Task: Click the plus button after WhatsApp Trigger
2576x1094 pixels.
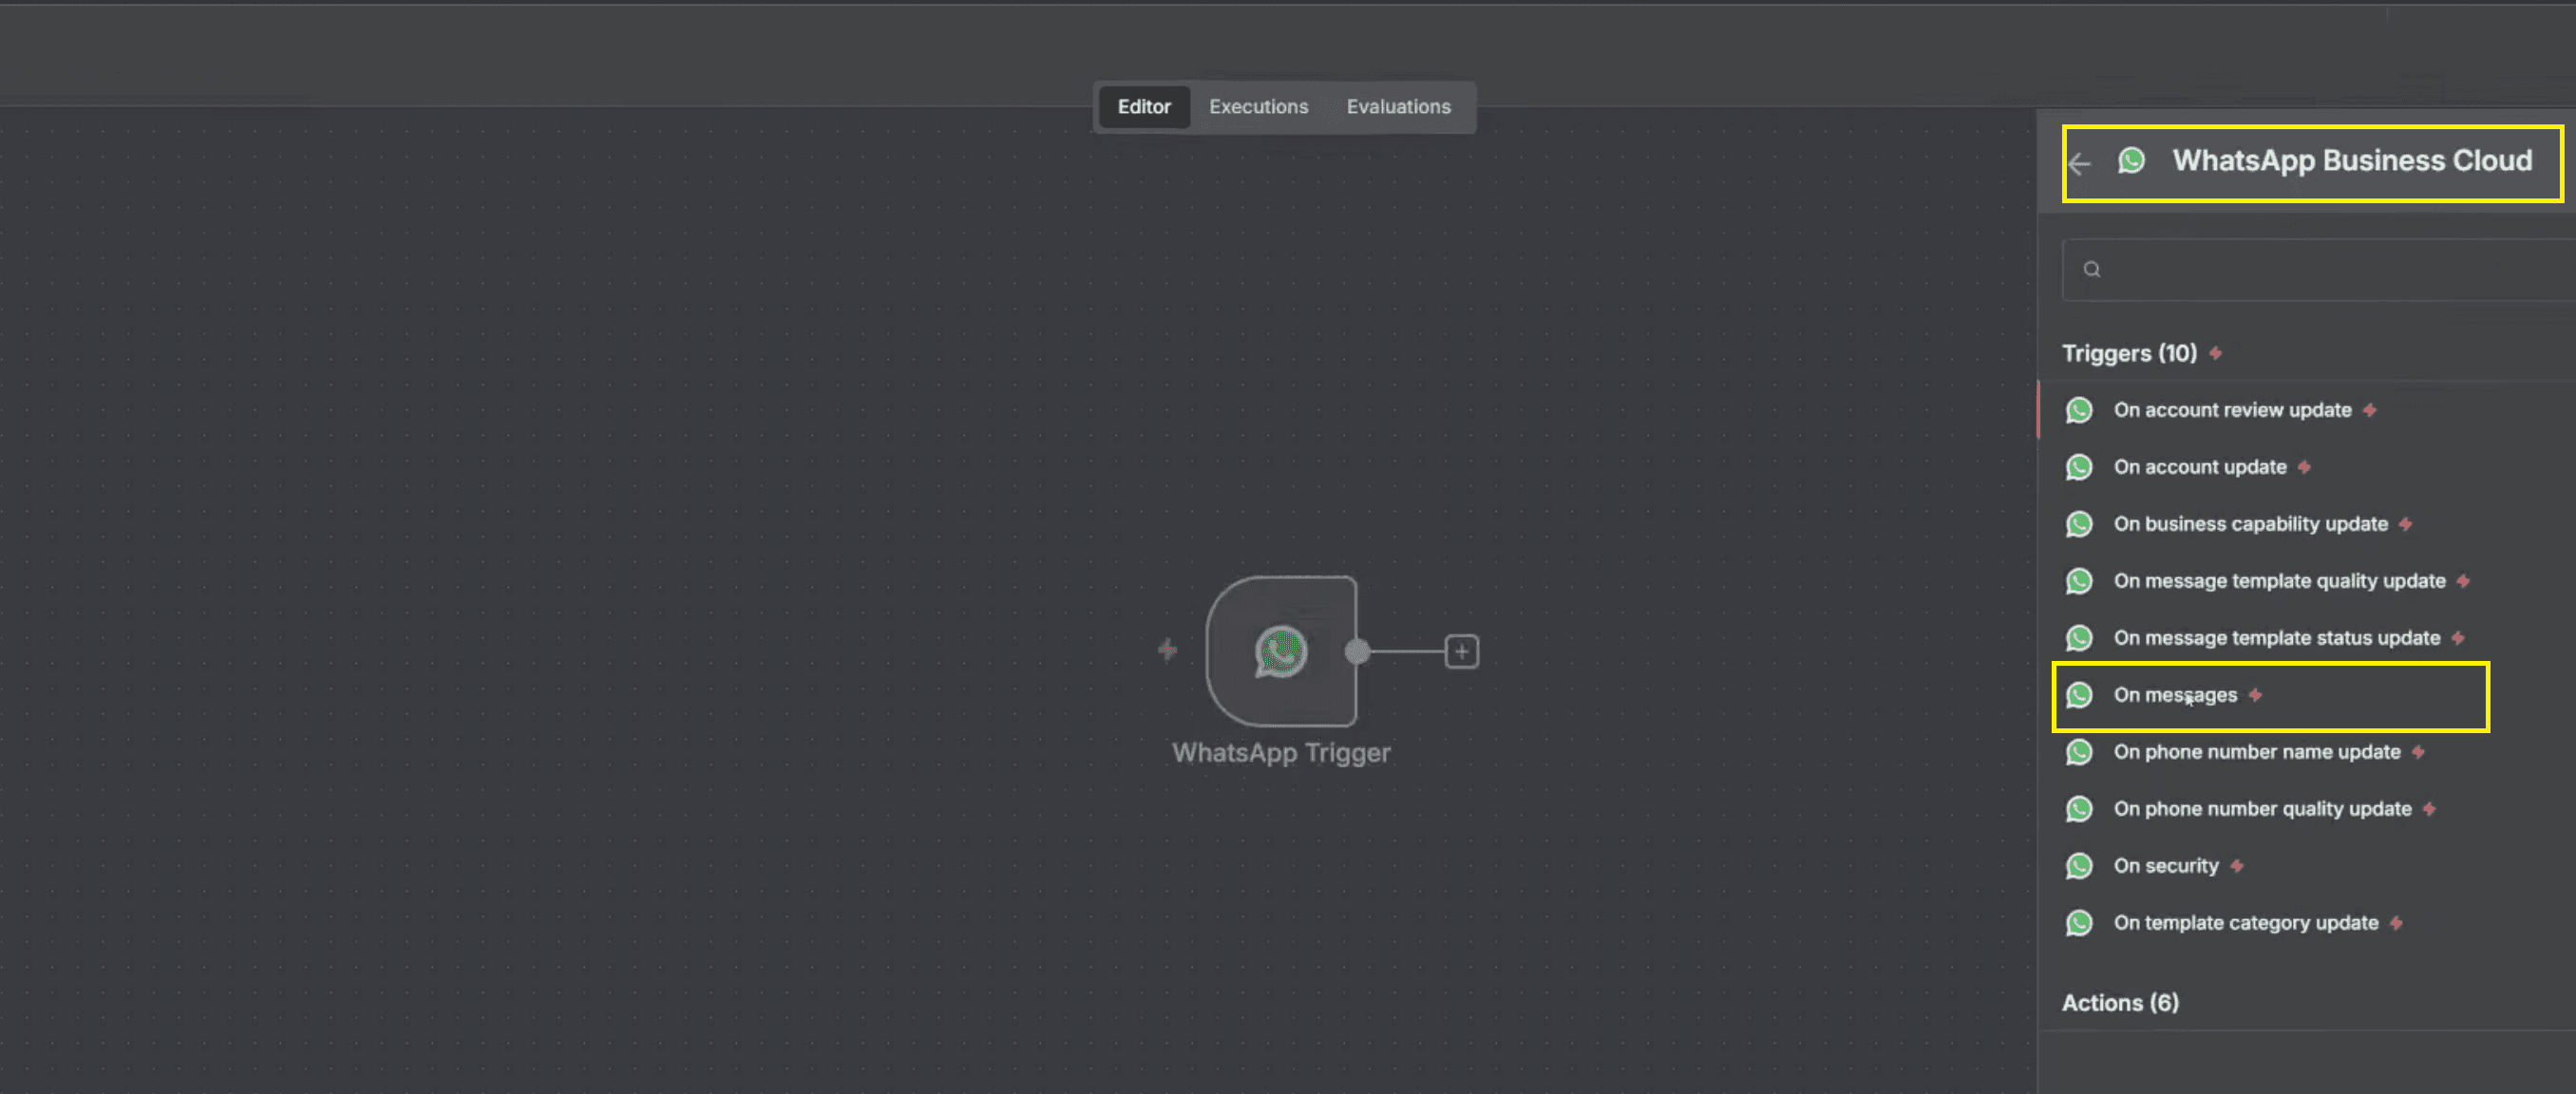Action: click(1461, 652)
